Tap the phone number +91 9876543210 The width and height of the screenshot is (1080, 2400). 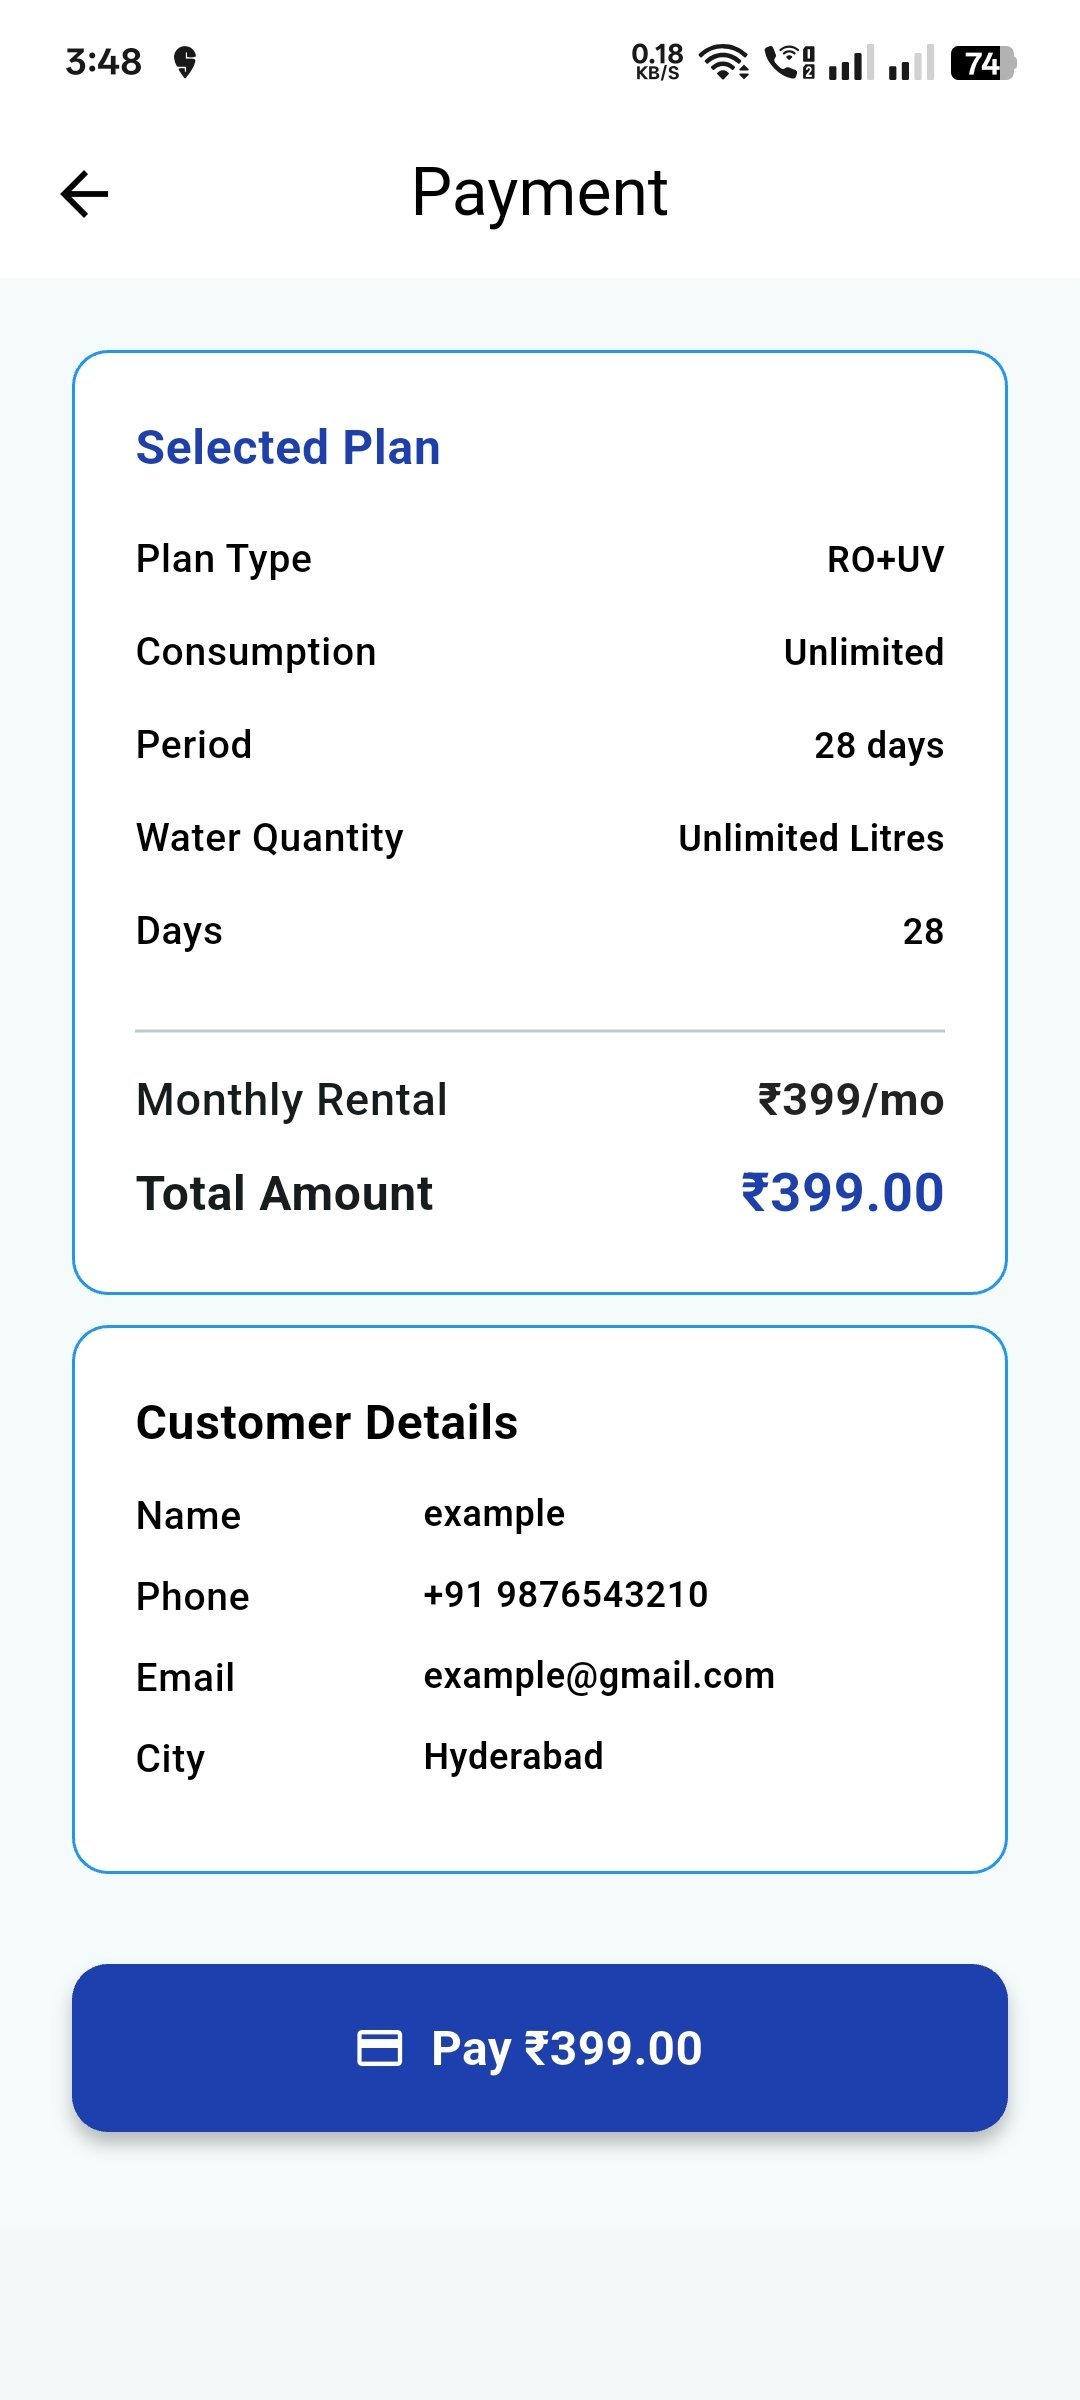tap(566, 1595)
